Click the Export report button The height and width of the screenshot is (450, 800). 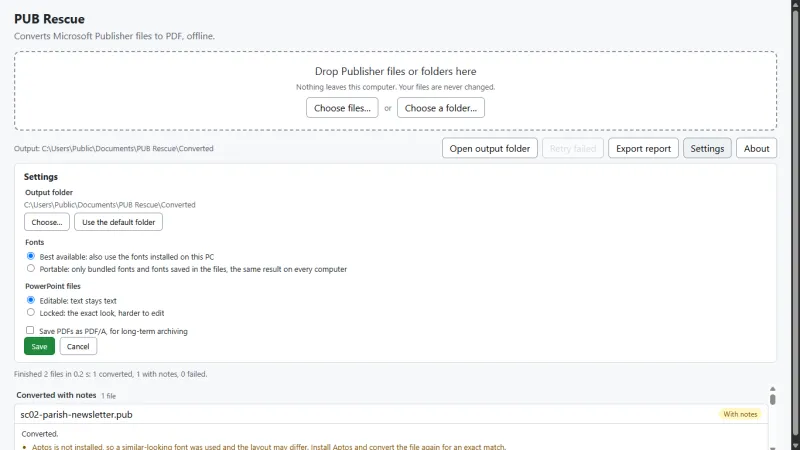pyautogui.click(x=643, y=148)
